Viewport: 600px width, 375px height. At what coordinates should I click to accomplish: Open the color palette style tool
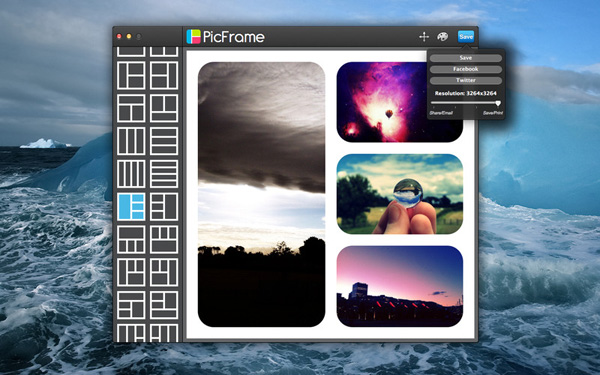tap(442, 37)
